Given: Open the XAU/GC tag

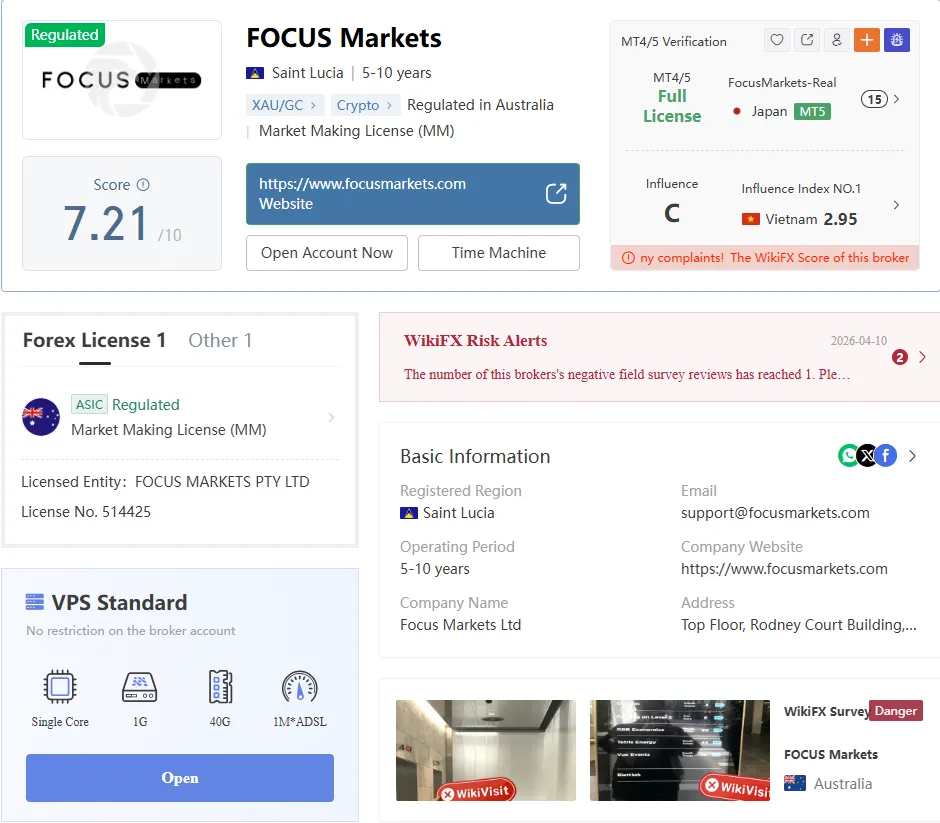Looking at the screenshot, I should point(284,105).
